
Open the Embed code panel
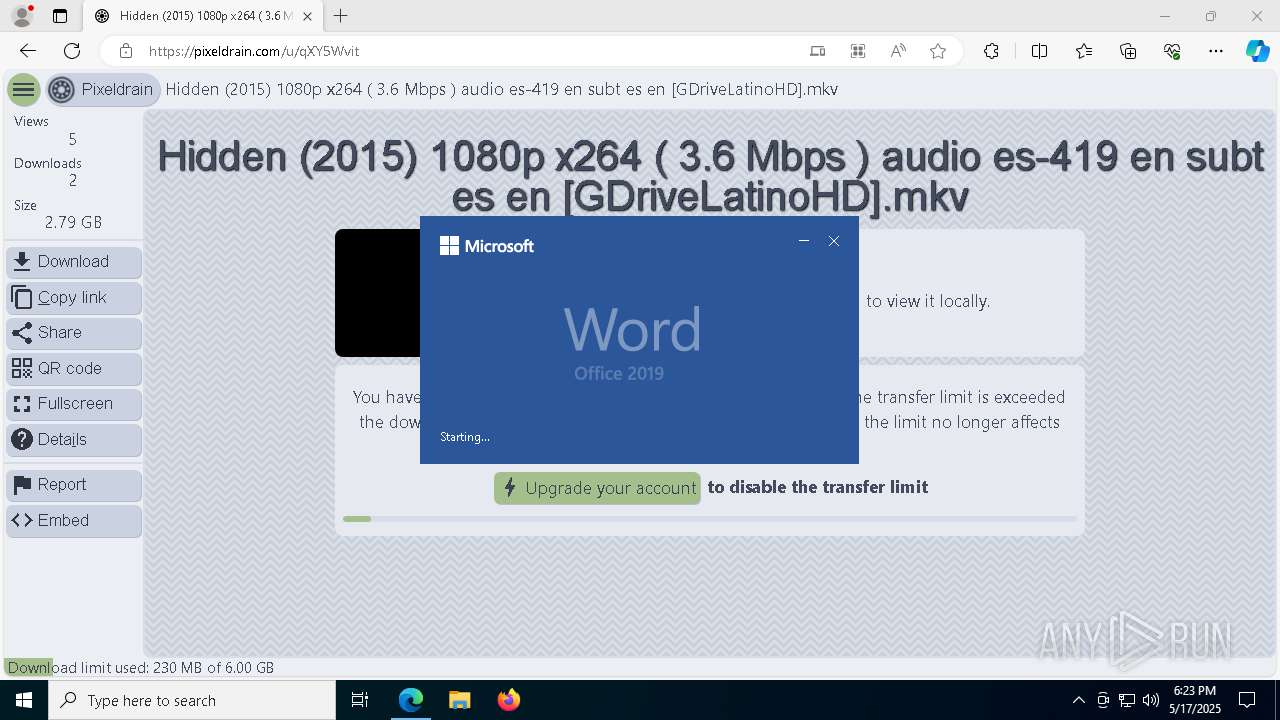(x=74, y=521)
